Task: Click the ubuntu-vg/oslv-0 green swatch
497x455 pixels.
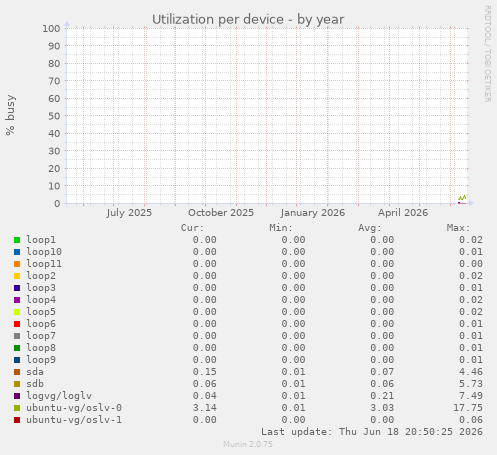Action: point(17,408)
